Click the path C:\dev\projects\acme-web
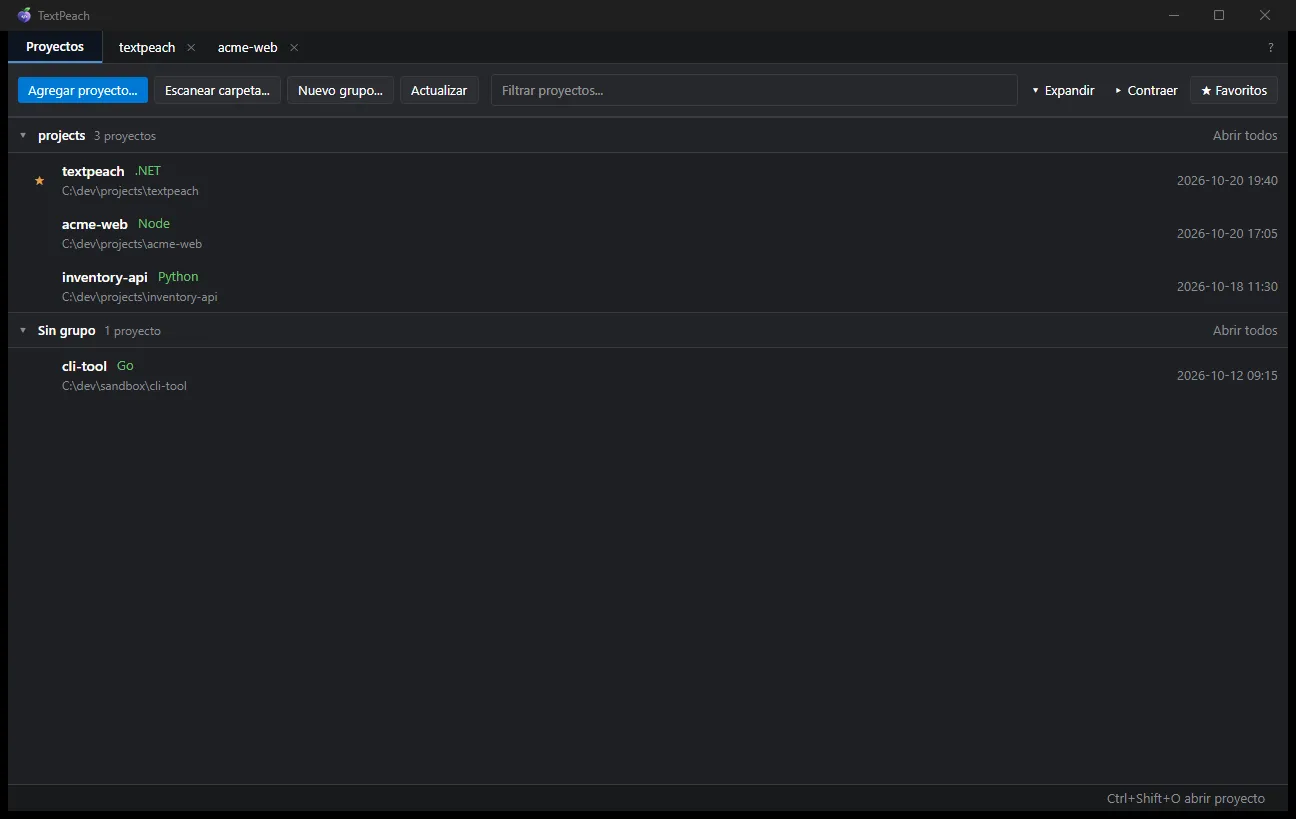1296x819 pixels. coord(132,244)
